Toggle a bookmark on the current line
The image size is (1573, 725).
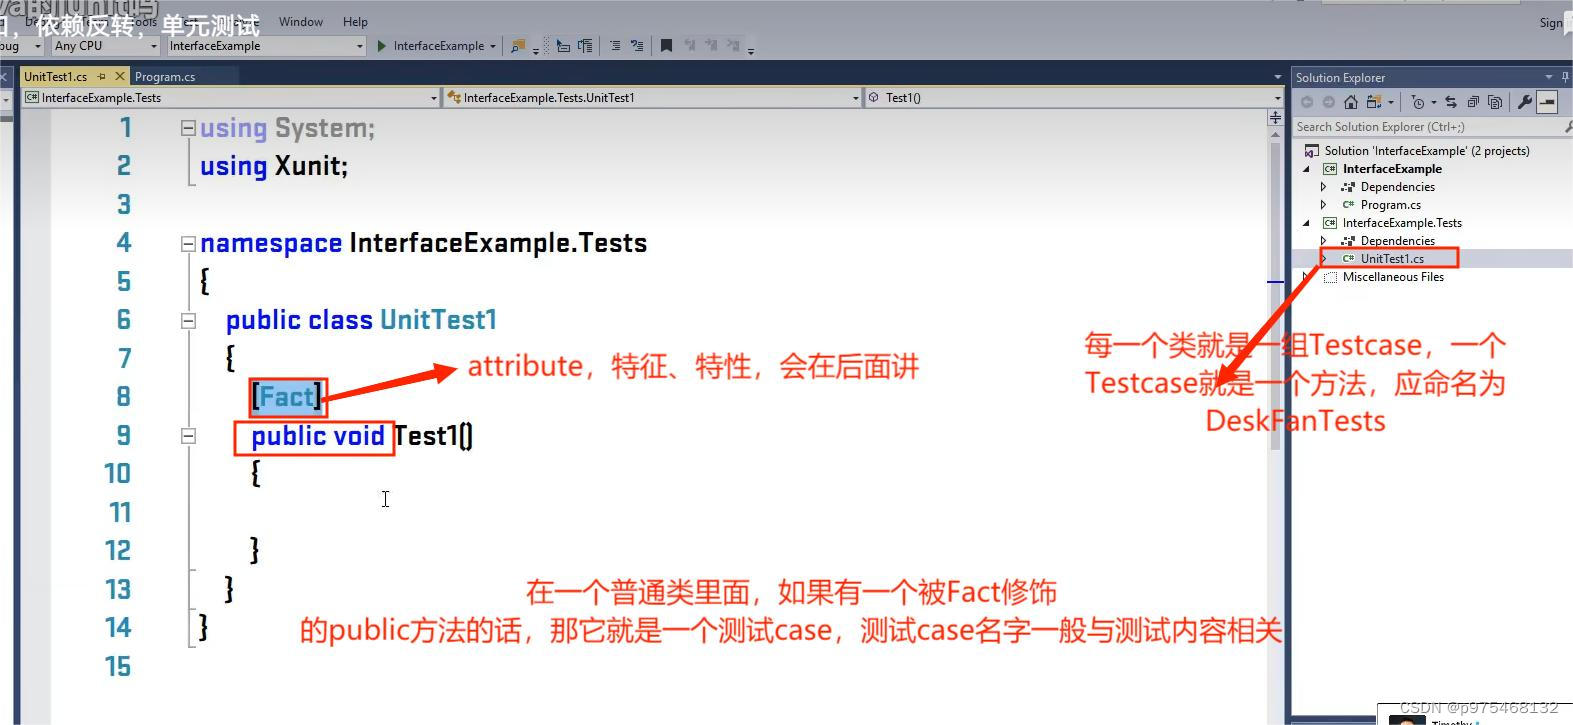[x=666, y=46]
